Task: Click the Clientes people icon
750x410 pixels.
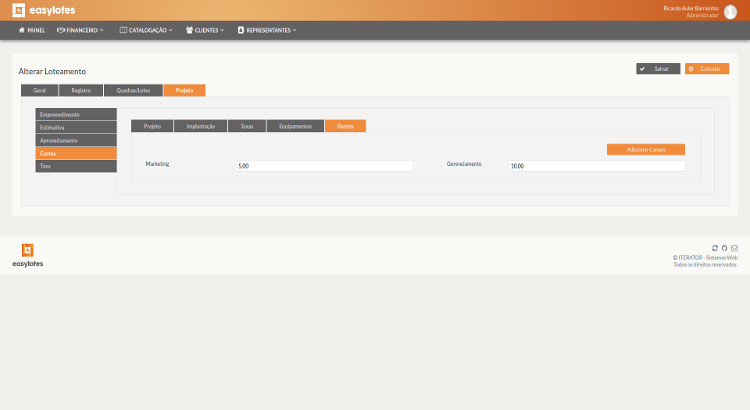Action: click(189, 30)
